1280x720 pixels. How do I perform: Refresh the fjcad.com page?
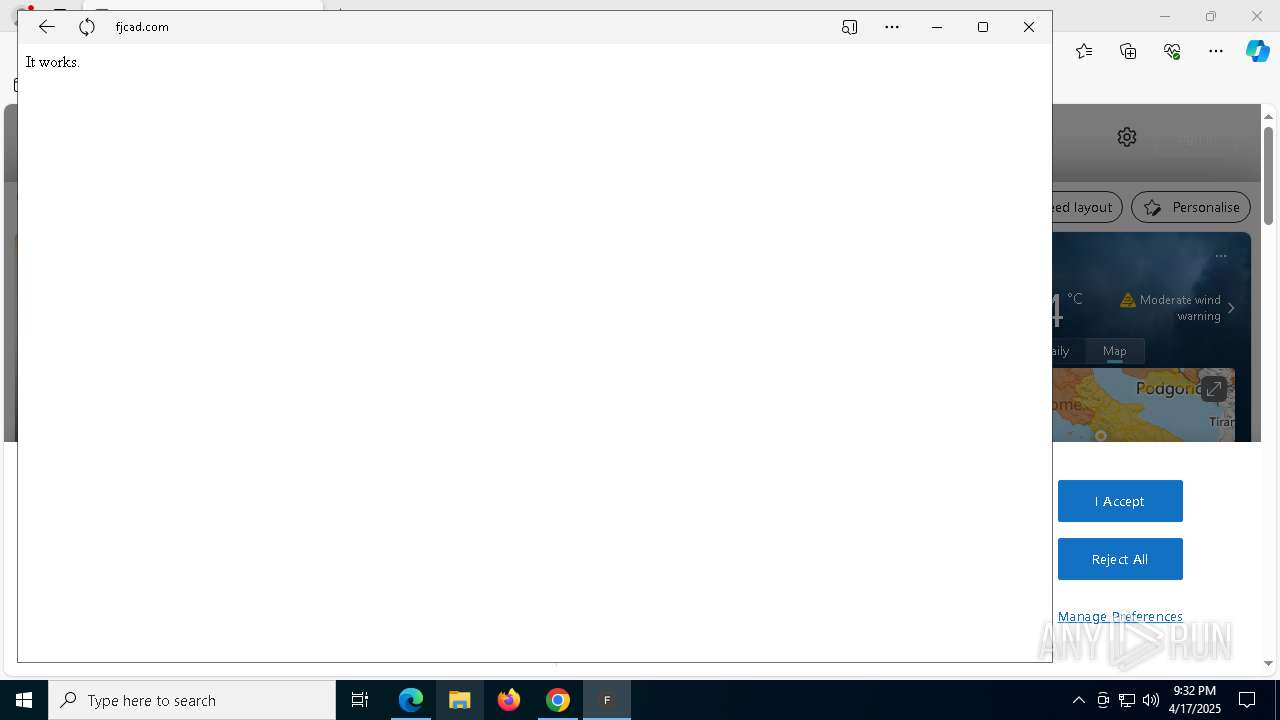87,27
